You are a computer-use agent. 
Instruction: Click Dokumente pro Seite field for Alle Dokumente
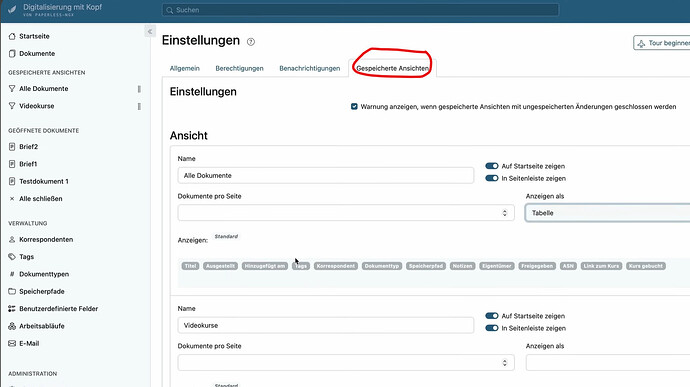(x=346, y=213)
